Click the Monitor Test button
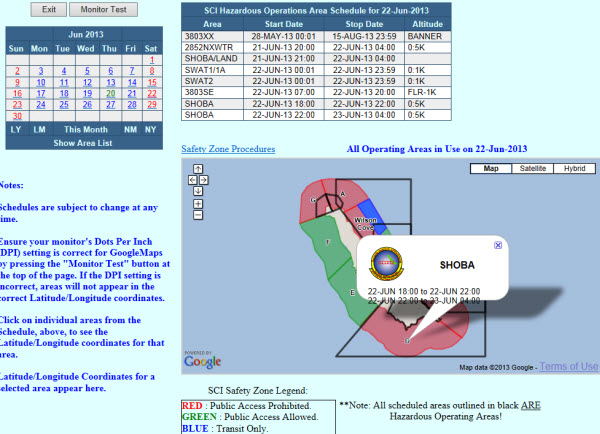This screenshot has height=434, width=600. pos(103,10)
